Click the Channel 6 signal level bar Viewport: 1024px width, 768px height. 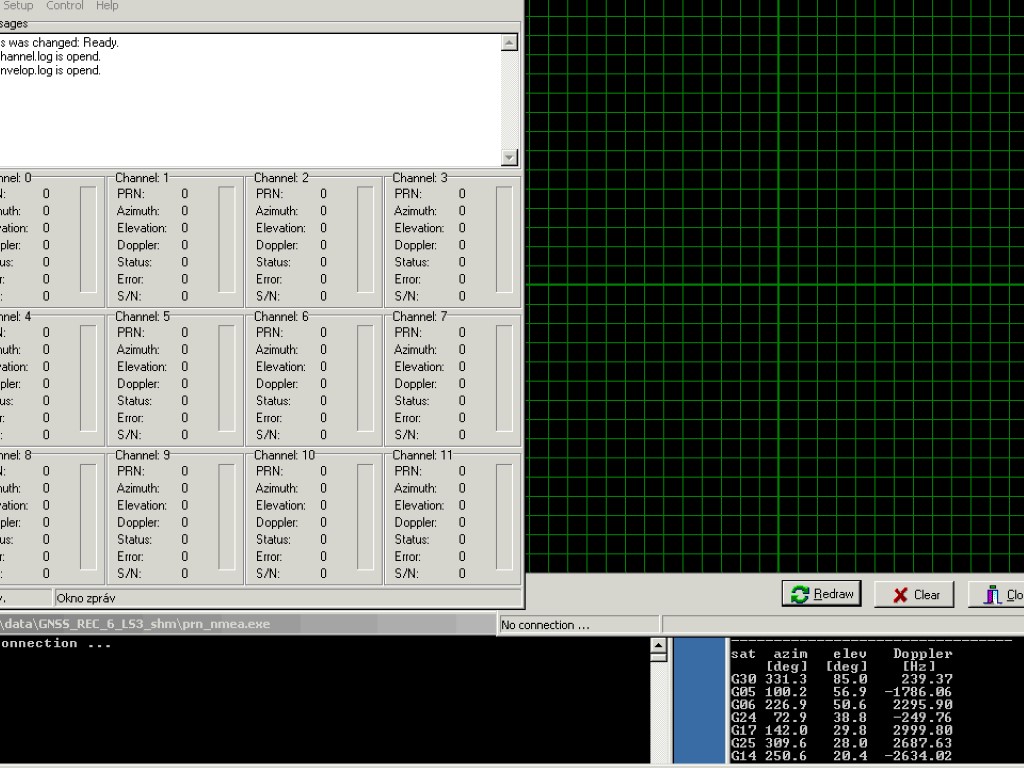pyautogui.click(x=365, y=378)
